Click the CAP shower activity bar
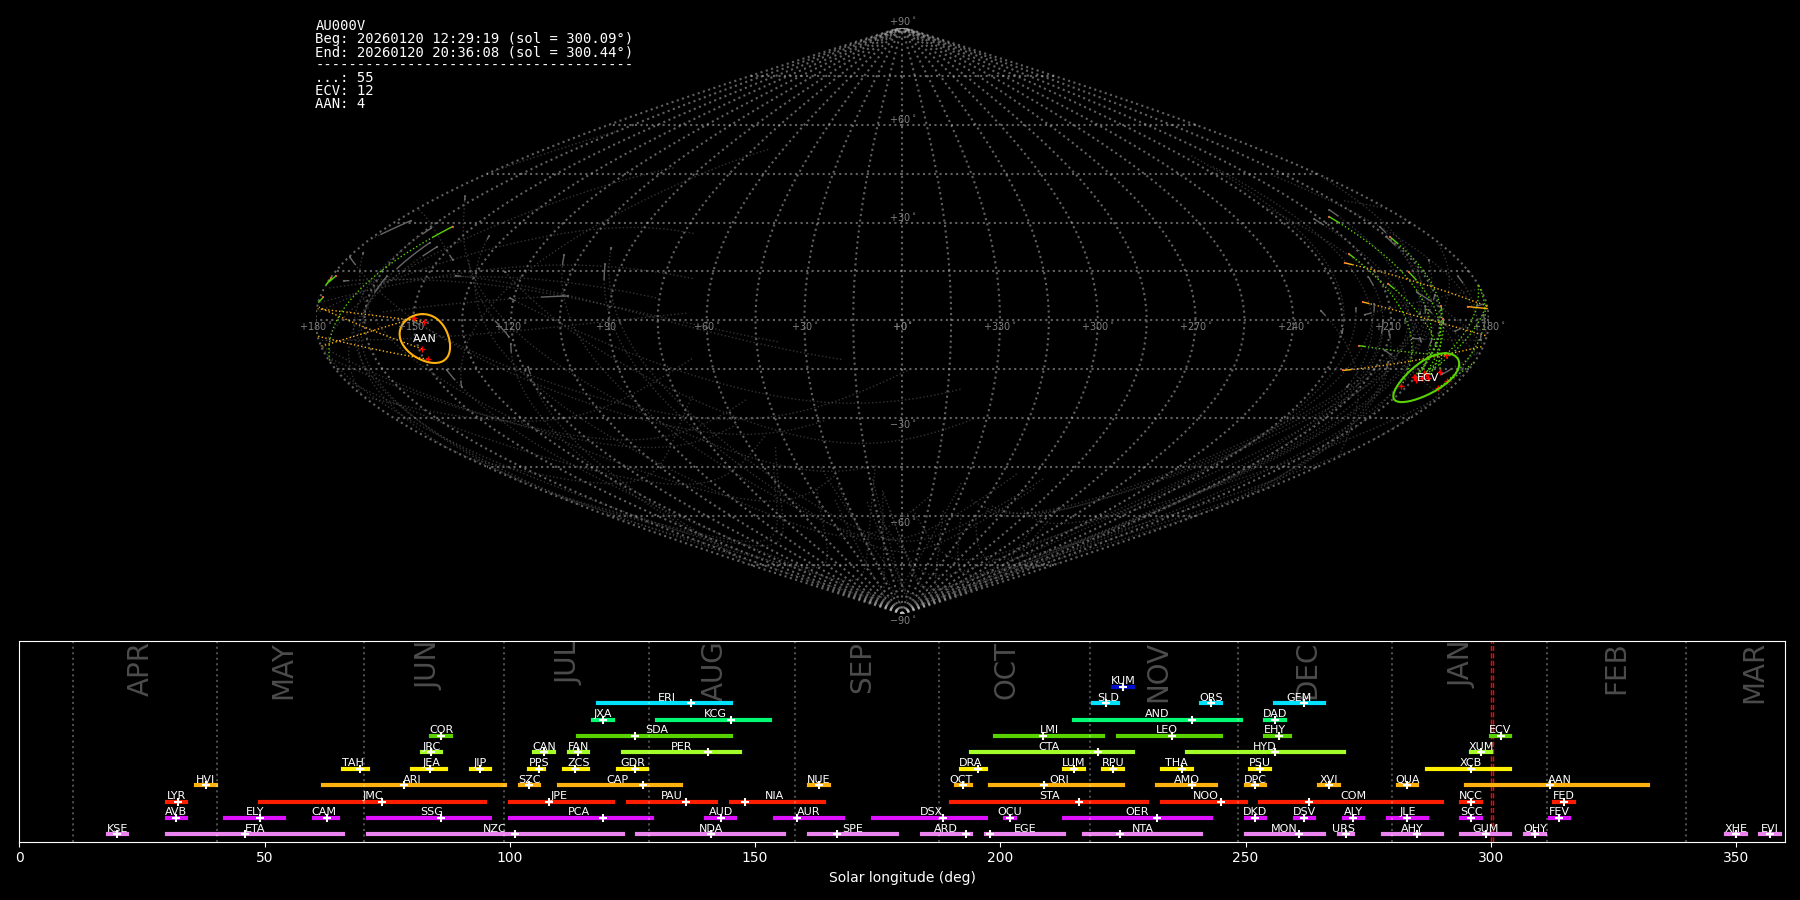 620,785
